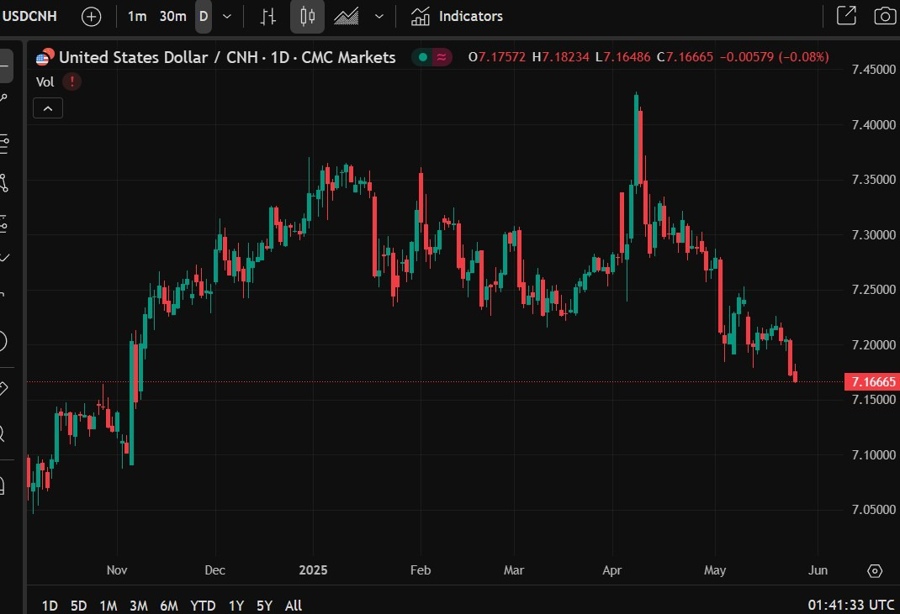Switch to the 1m interval

coord(137,16)
